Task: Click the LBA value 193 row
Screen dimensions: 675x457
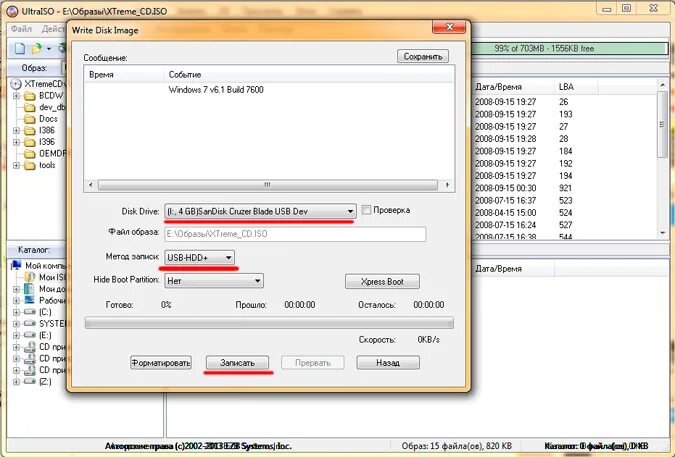Action: tap(565, 114)
